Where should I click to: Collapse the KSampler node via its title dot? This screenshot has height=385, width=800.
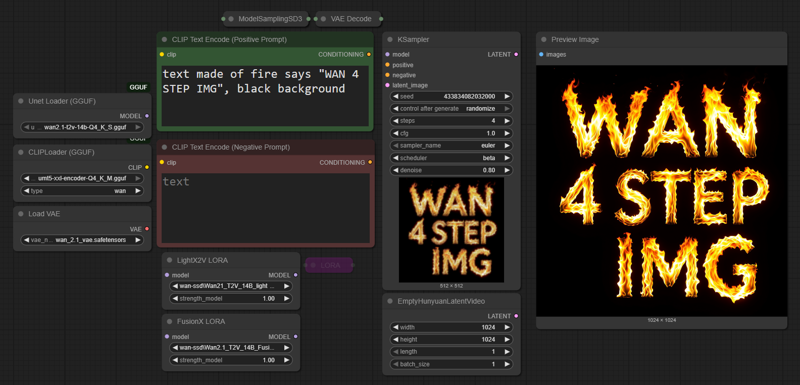390,39
